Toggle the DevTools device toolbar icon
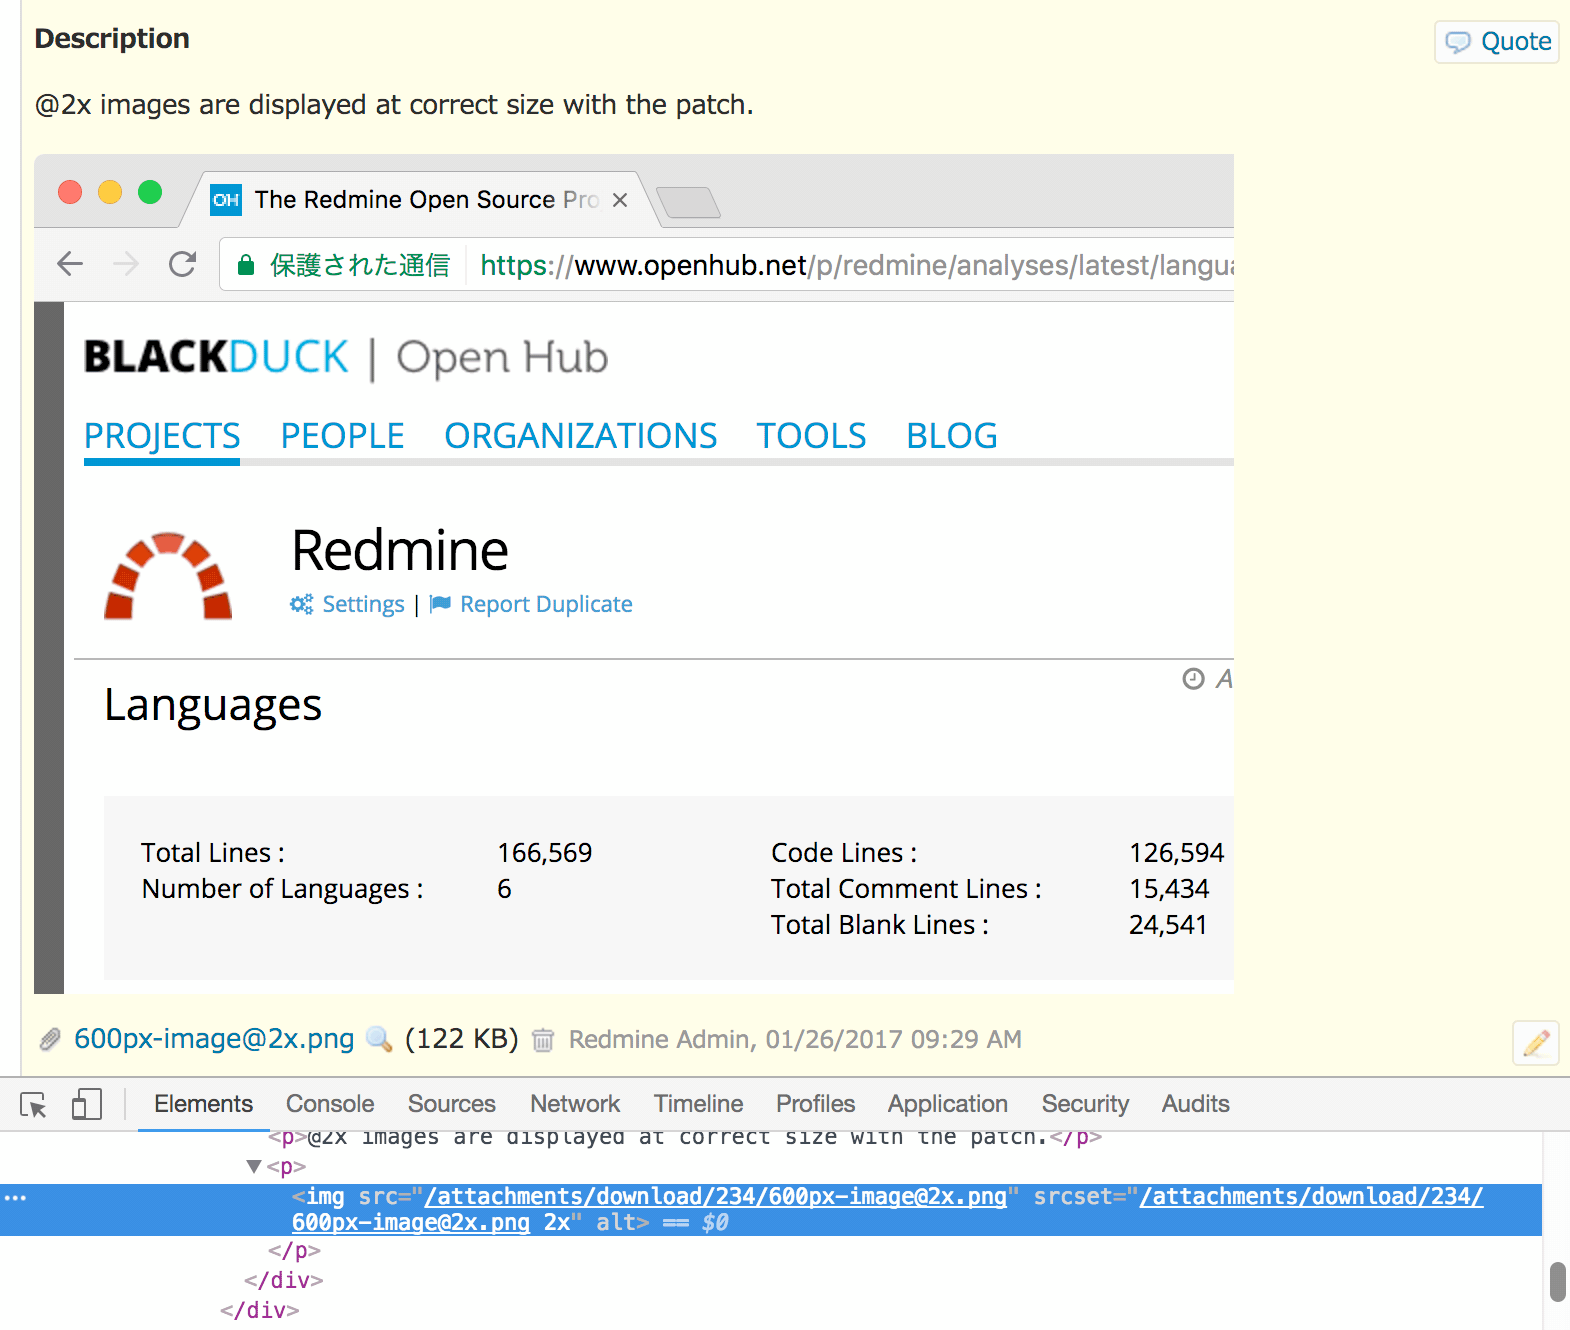 pyautogui.click(x=87, y=1104)
